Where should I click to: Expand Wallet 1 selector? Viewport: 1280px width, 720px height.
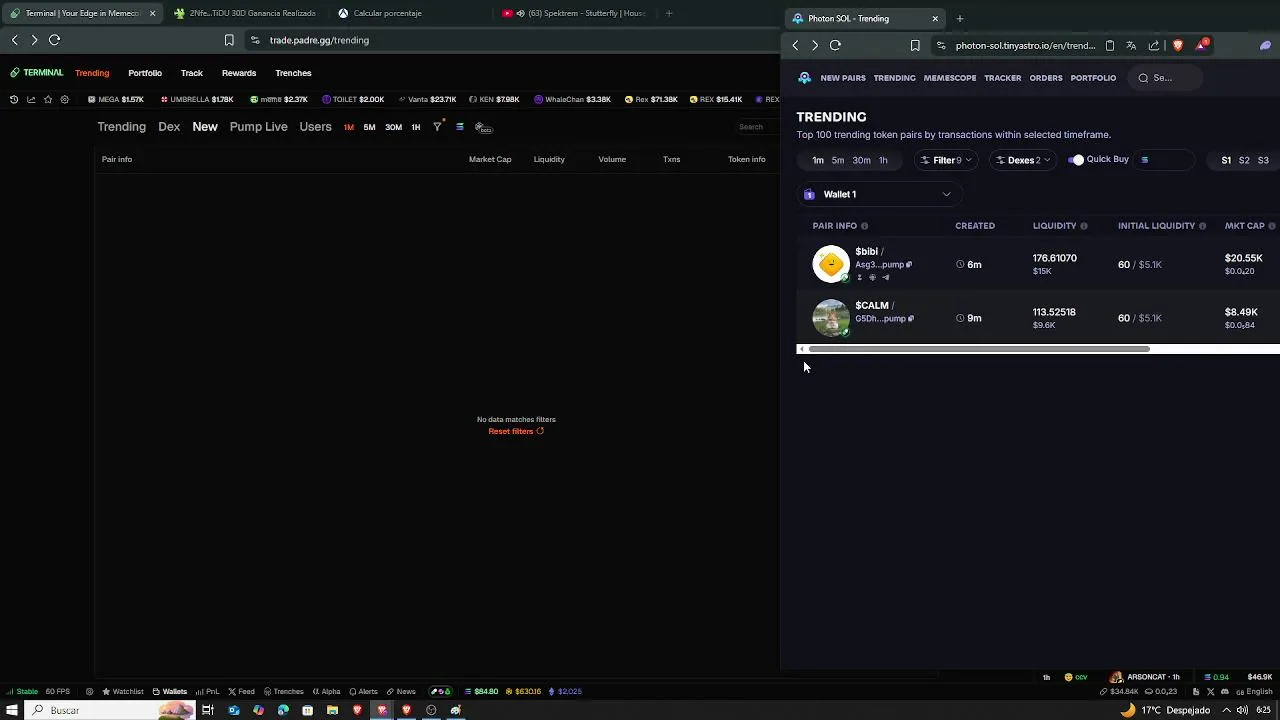point(880,194)
